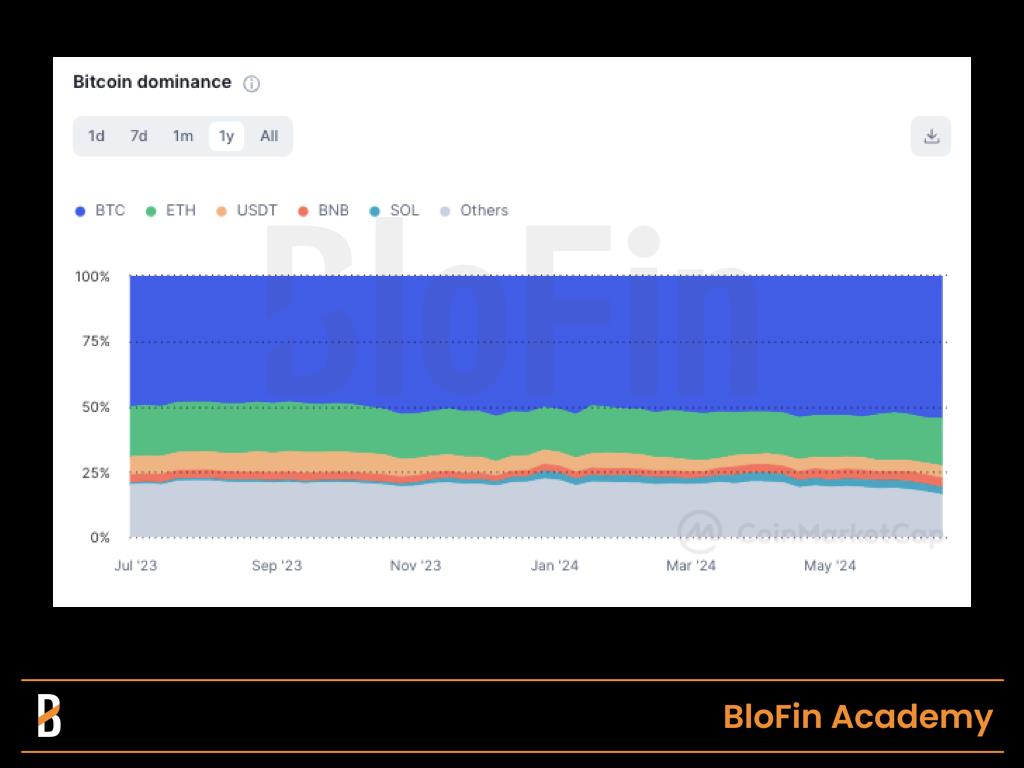Click the red BNB legend dot
1024x768 pixels.
pyautogui.click(x=305, y=210)
